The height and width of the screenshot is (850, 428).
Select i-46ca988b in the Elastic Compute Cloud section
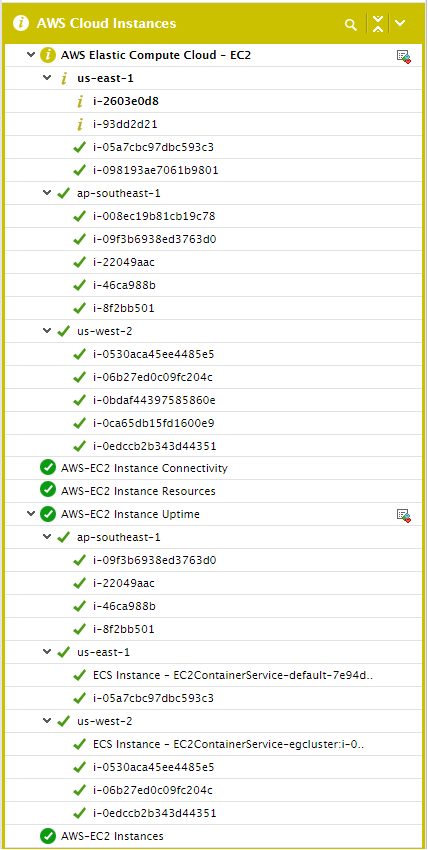click(x=125, y=285)
